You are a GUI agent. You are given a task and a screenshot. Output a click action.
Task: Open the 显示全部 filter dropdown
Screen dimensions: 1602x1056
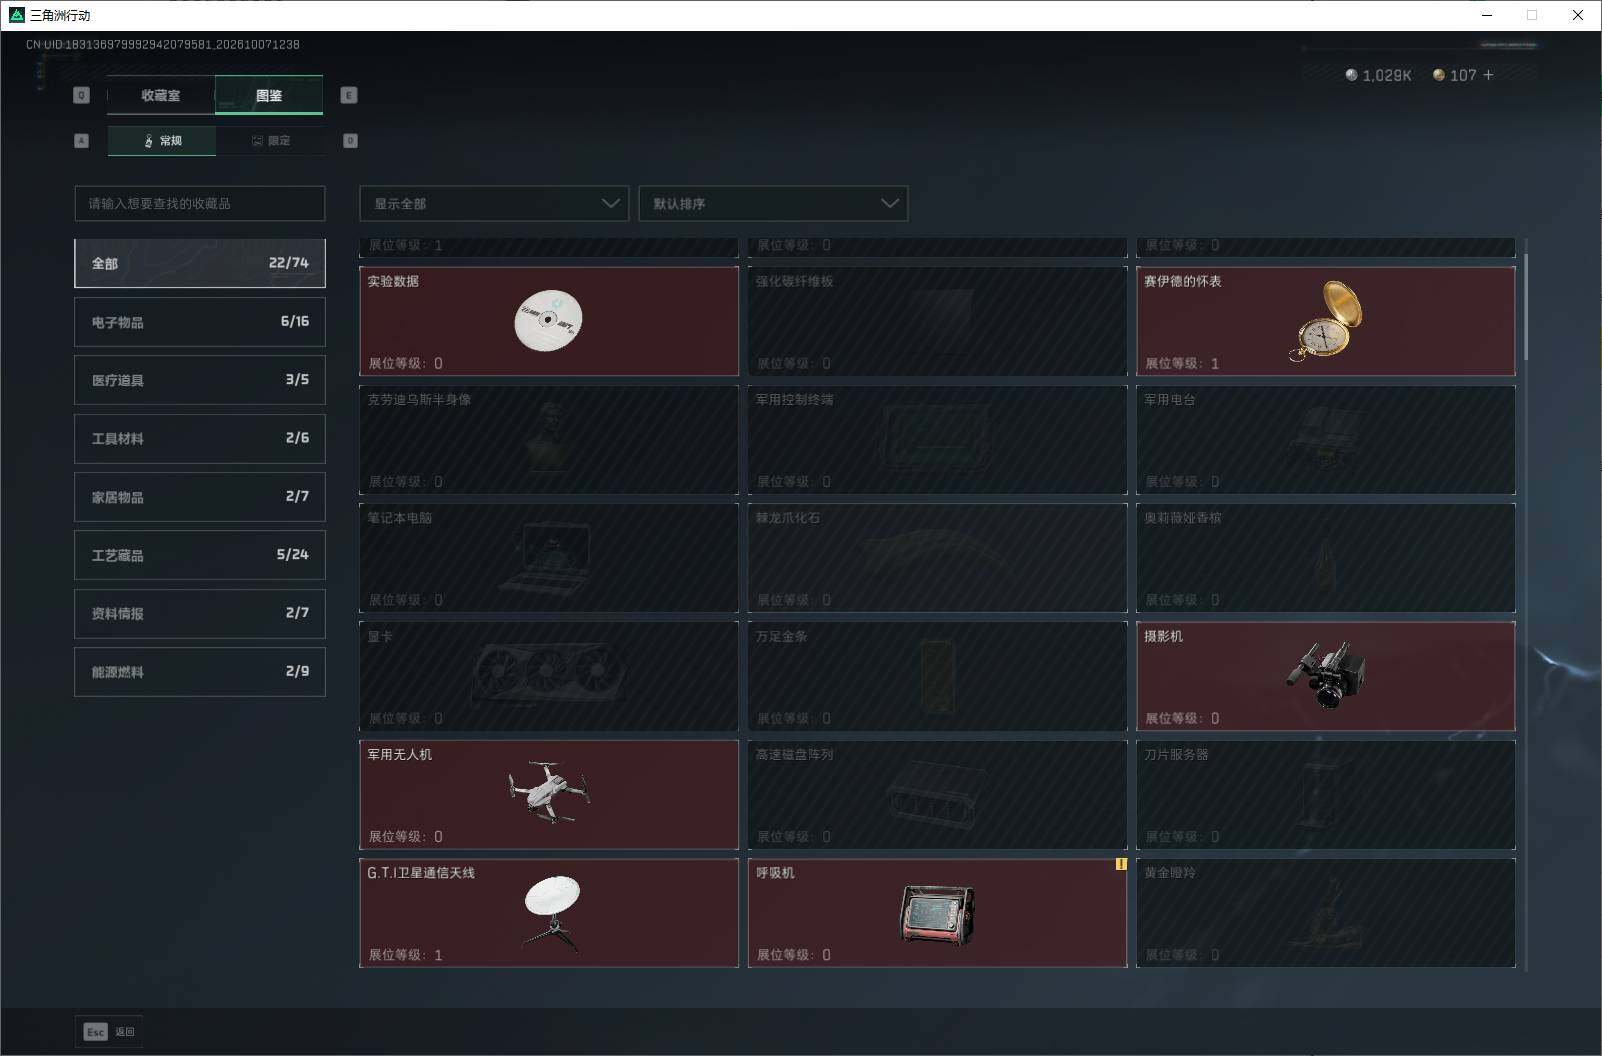coord(494,203)
